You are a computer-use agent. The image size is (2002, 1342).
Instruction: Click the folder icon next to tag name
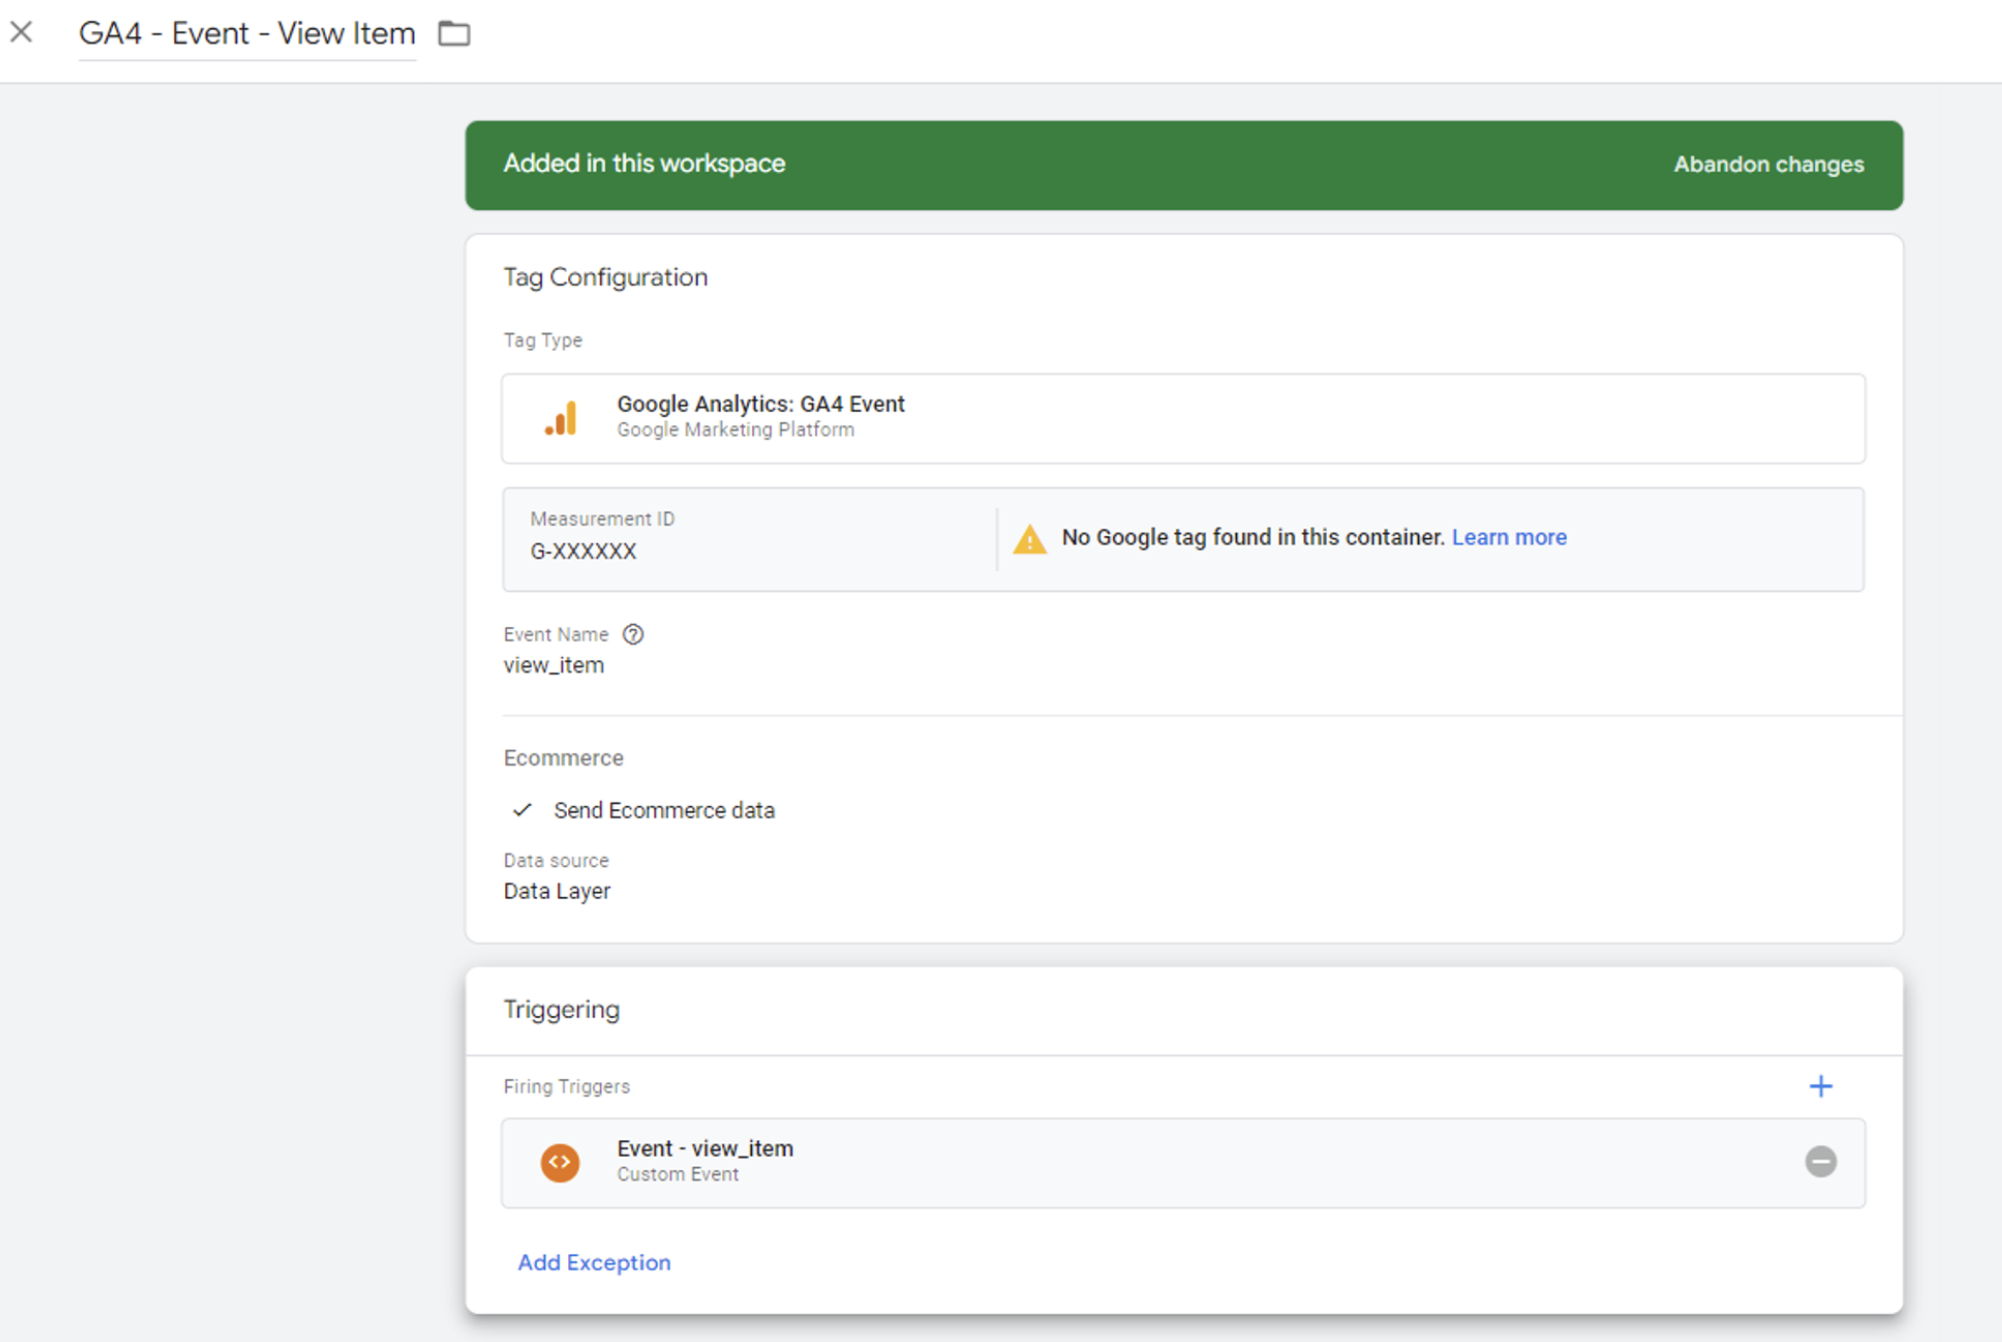(454, 33)
